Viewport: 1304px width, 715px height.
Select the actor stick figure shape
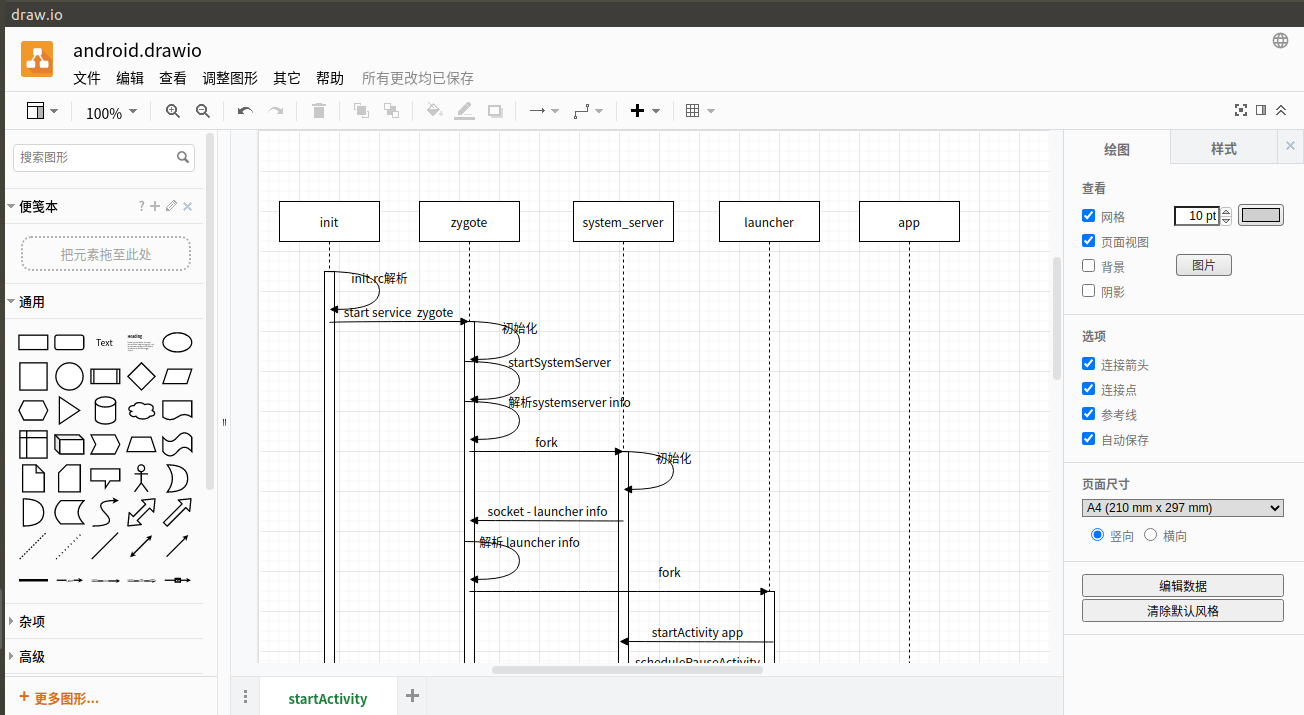(x=141, y=478)
